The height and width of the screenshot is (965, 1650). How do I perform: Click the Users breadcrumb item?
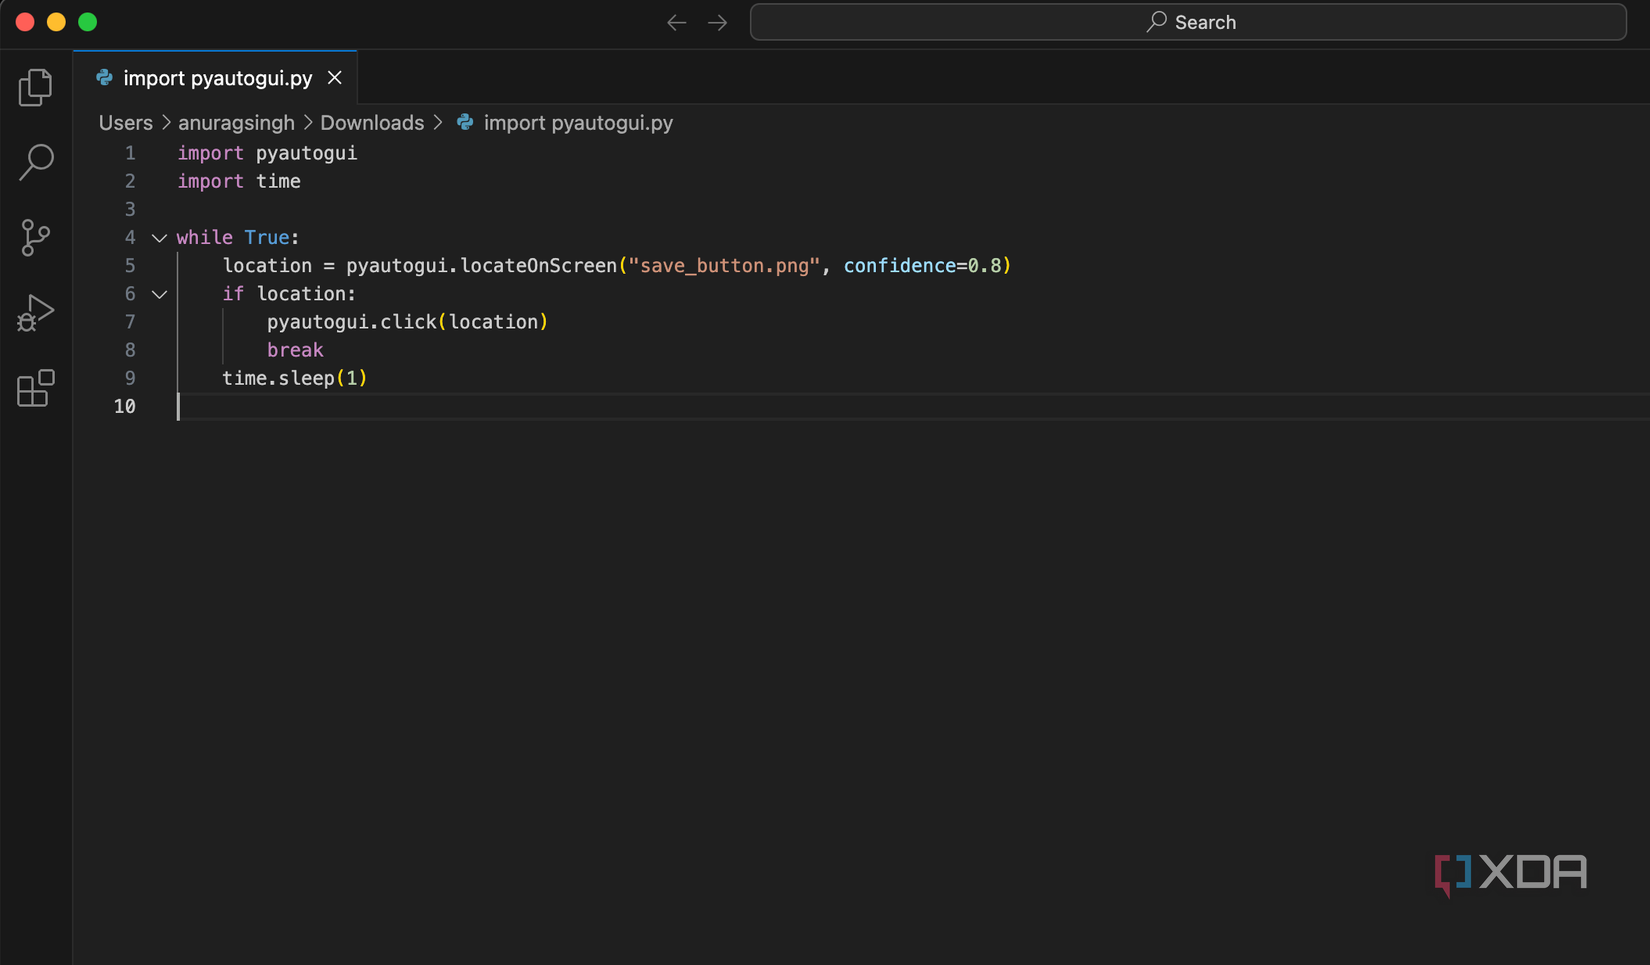point(125,122)
